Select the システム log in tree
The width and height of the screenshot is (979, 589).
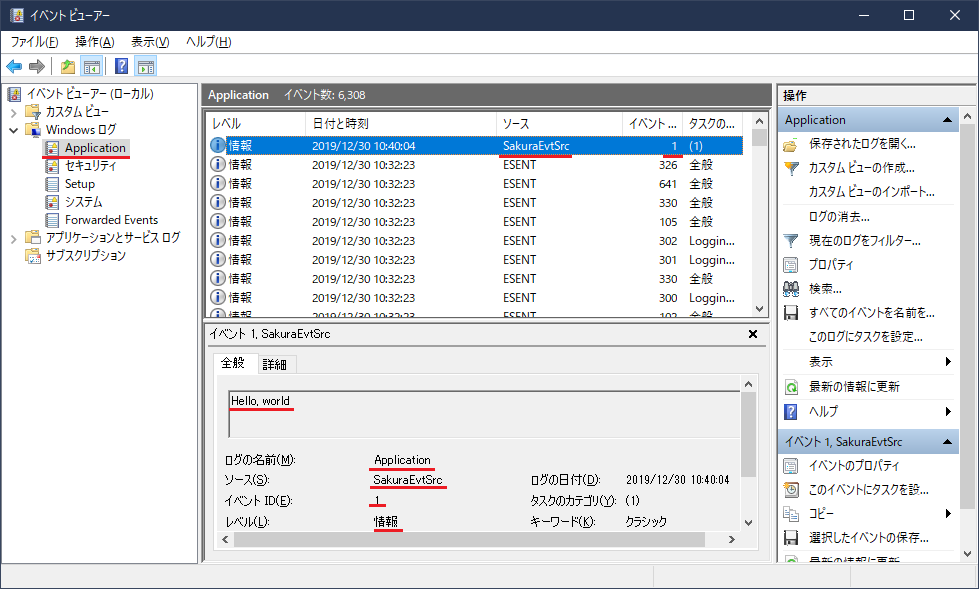click(83, 202)
